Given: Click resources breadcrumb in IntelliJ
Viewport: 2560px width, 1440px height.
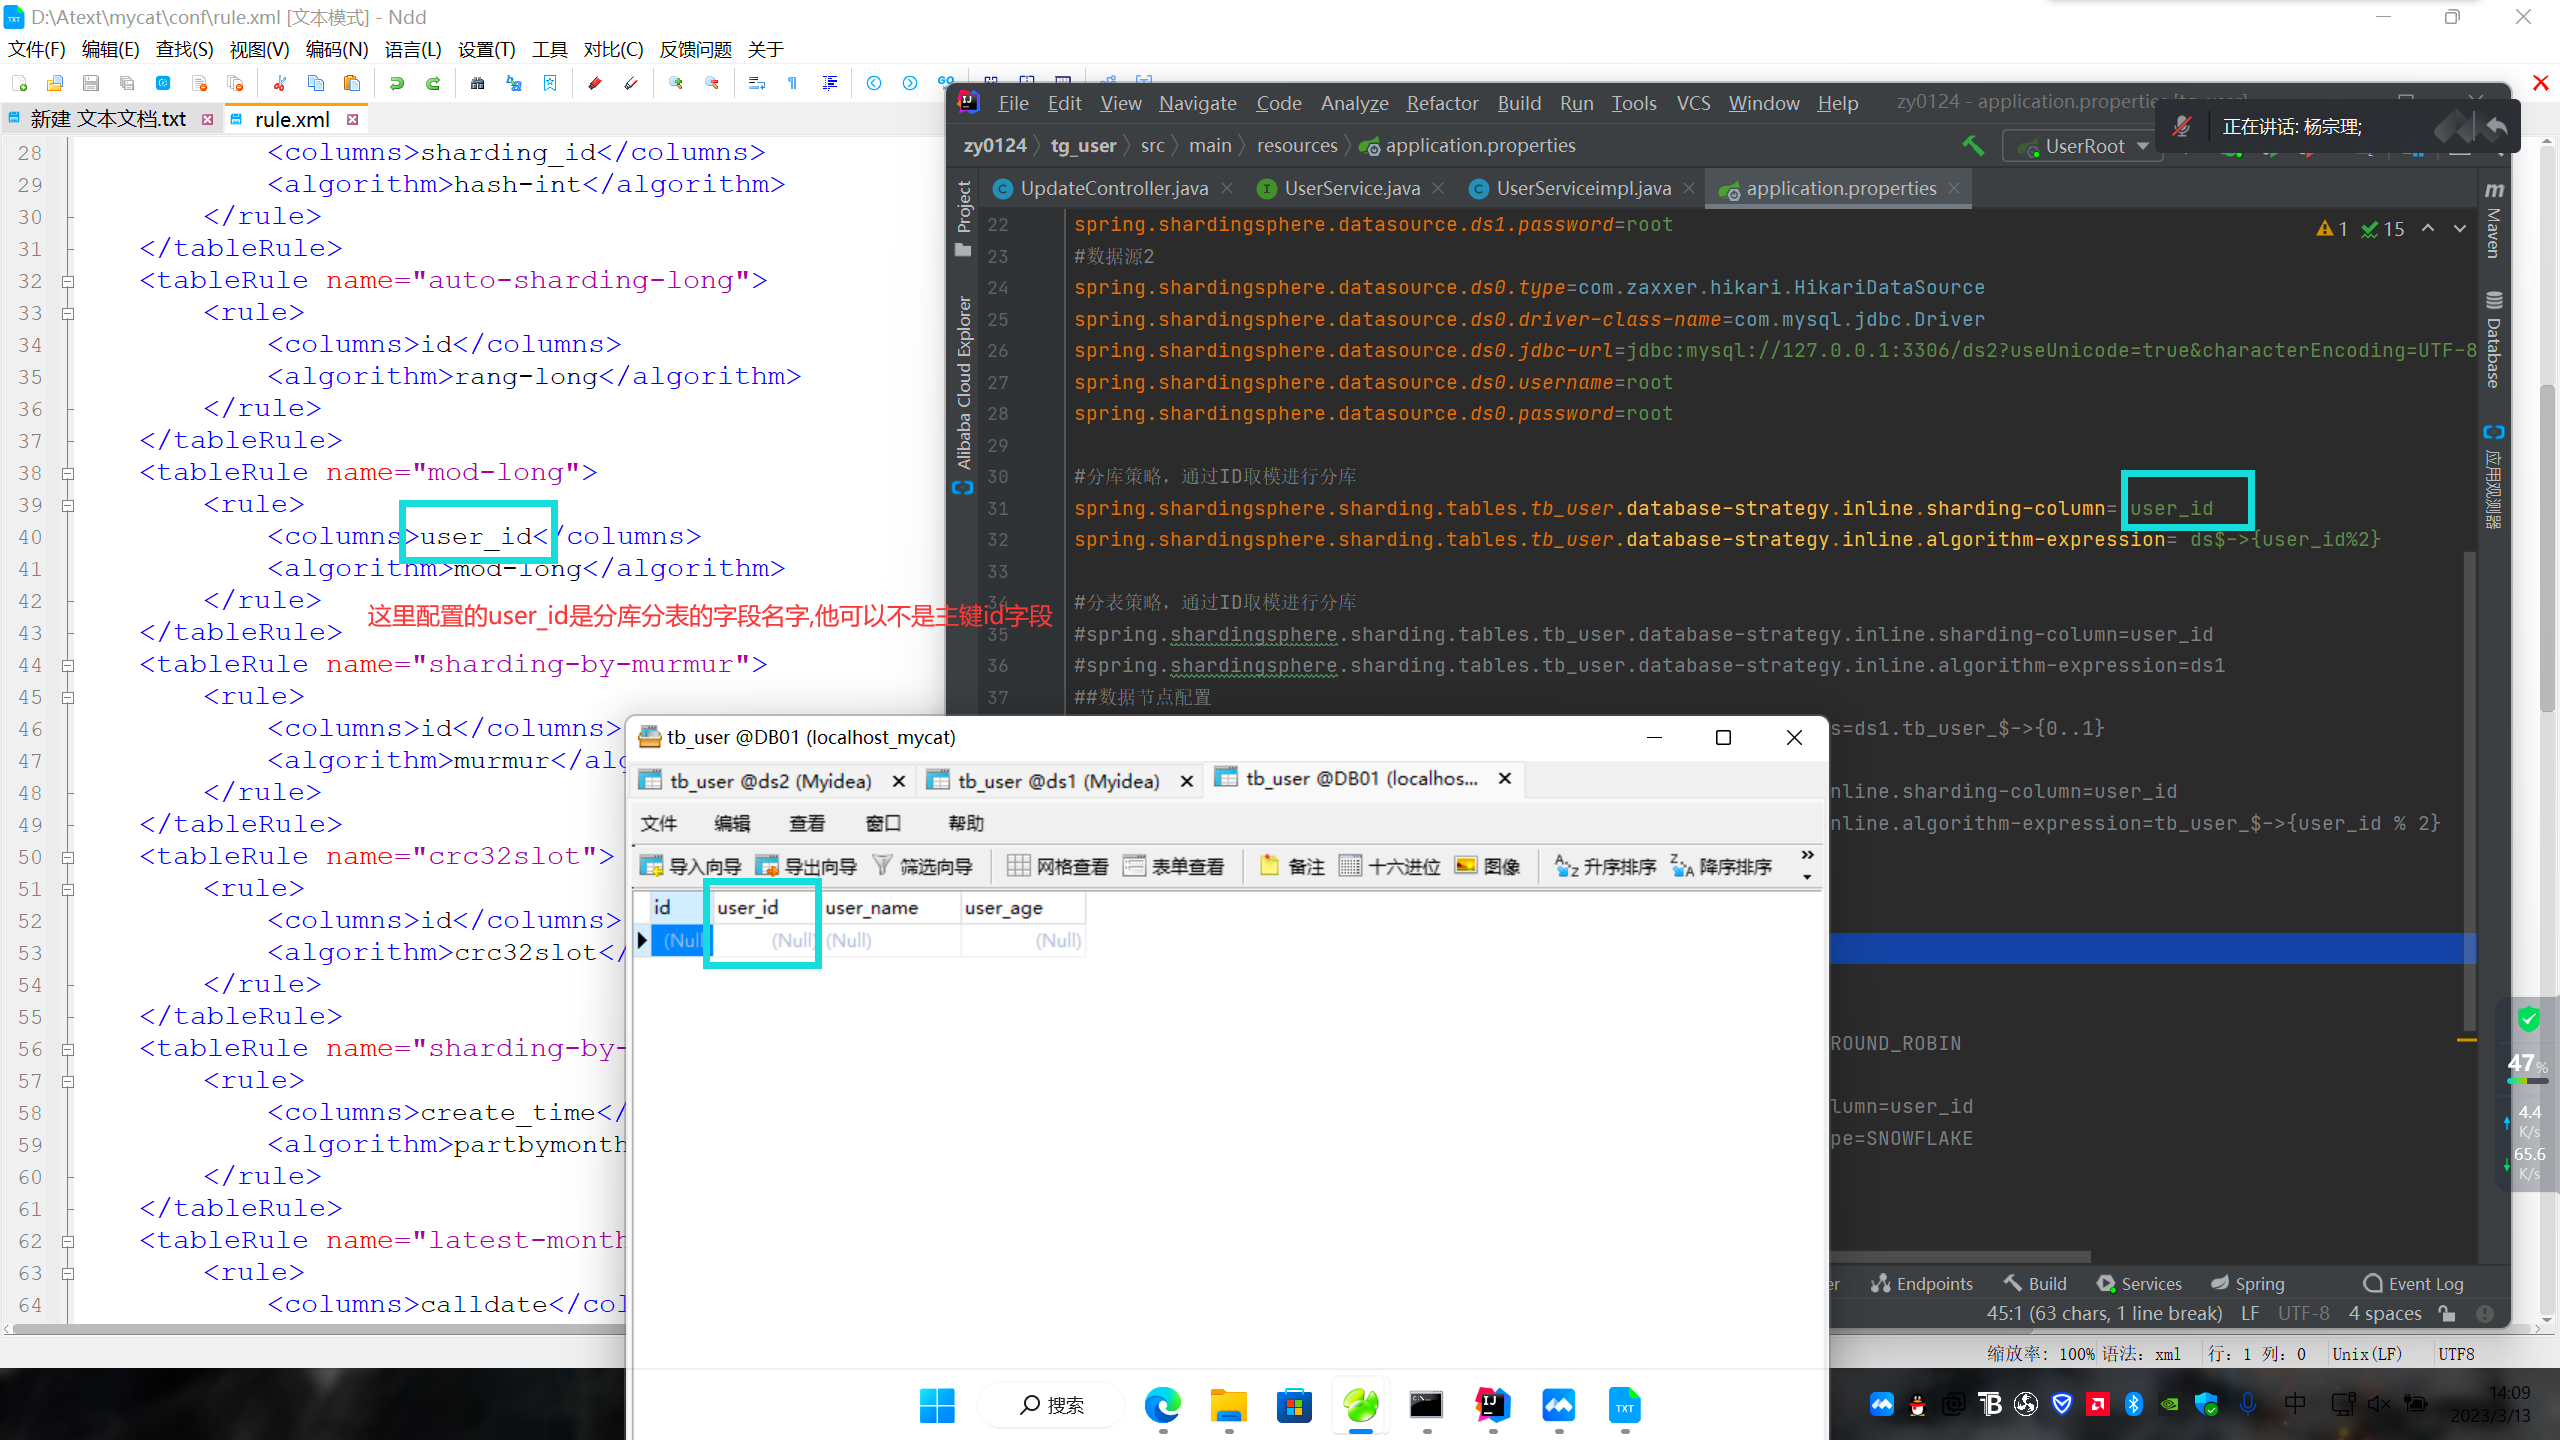Looking at the screenshot, I should pos(1297,146).
